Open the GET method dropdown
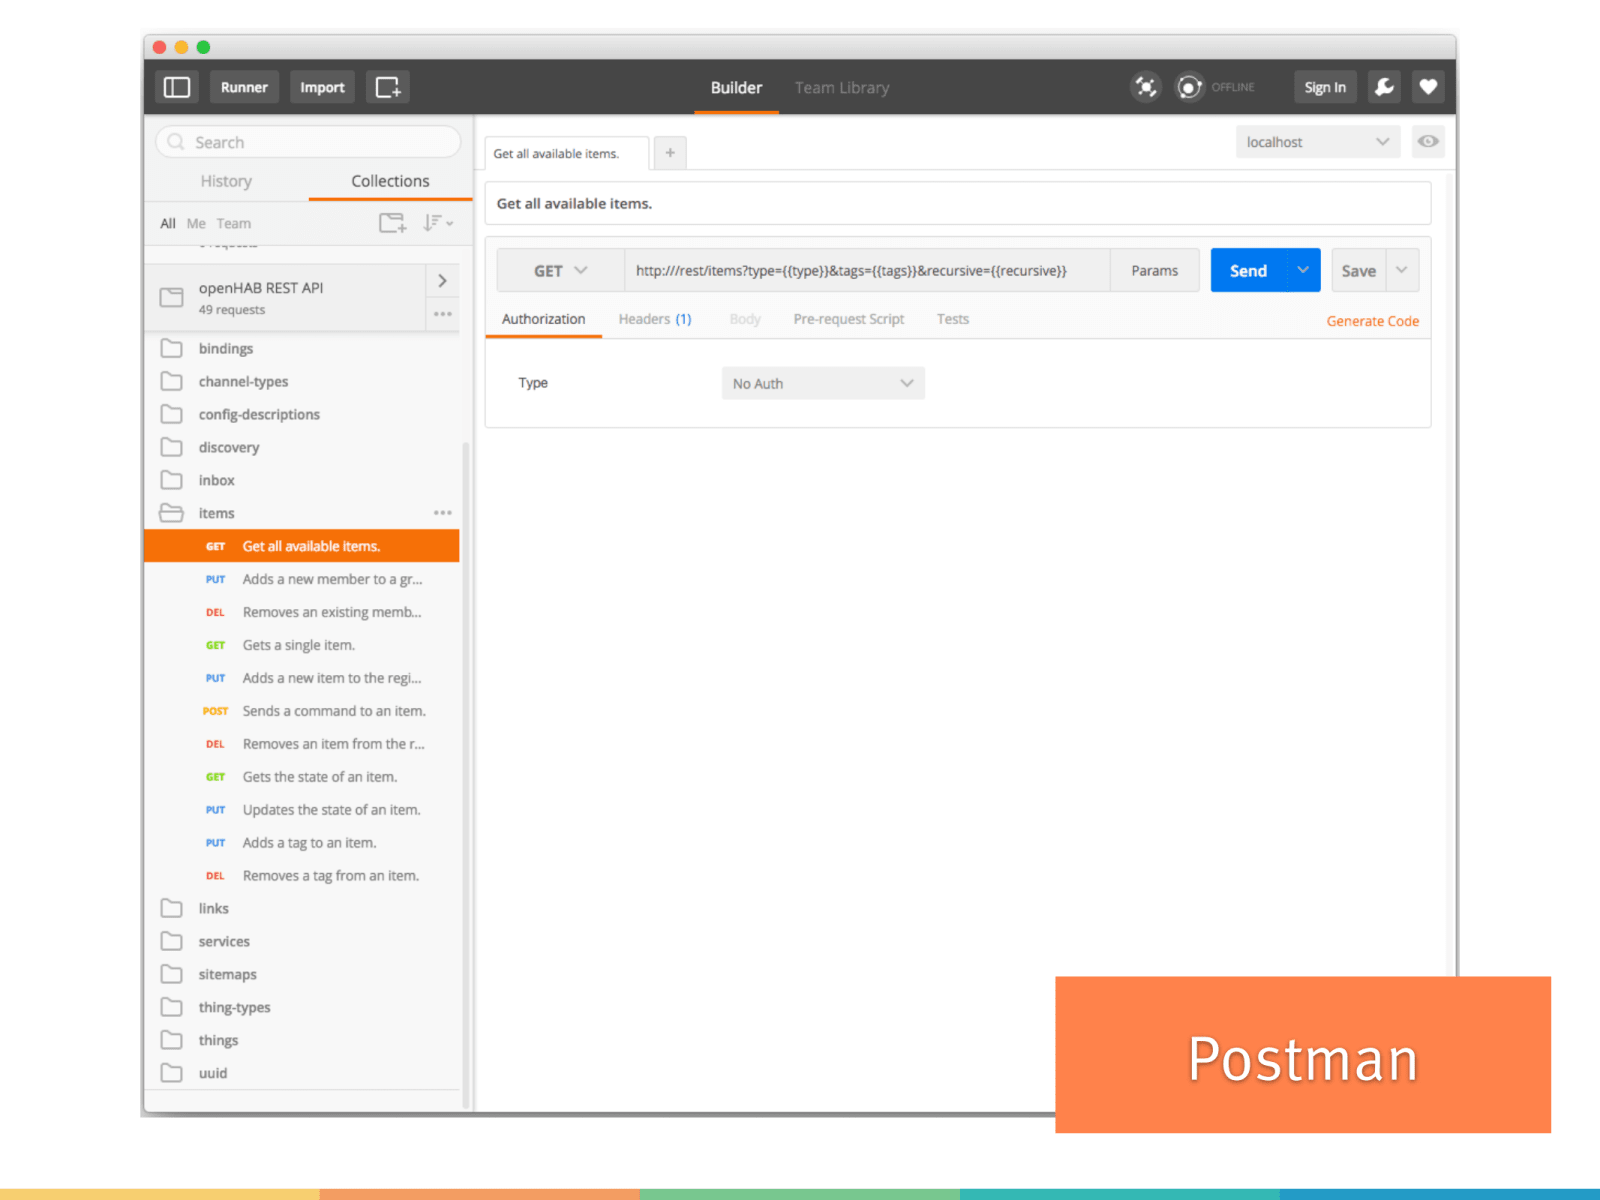This screenshot has height=1200, width=1600. (x=560, y=271)
